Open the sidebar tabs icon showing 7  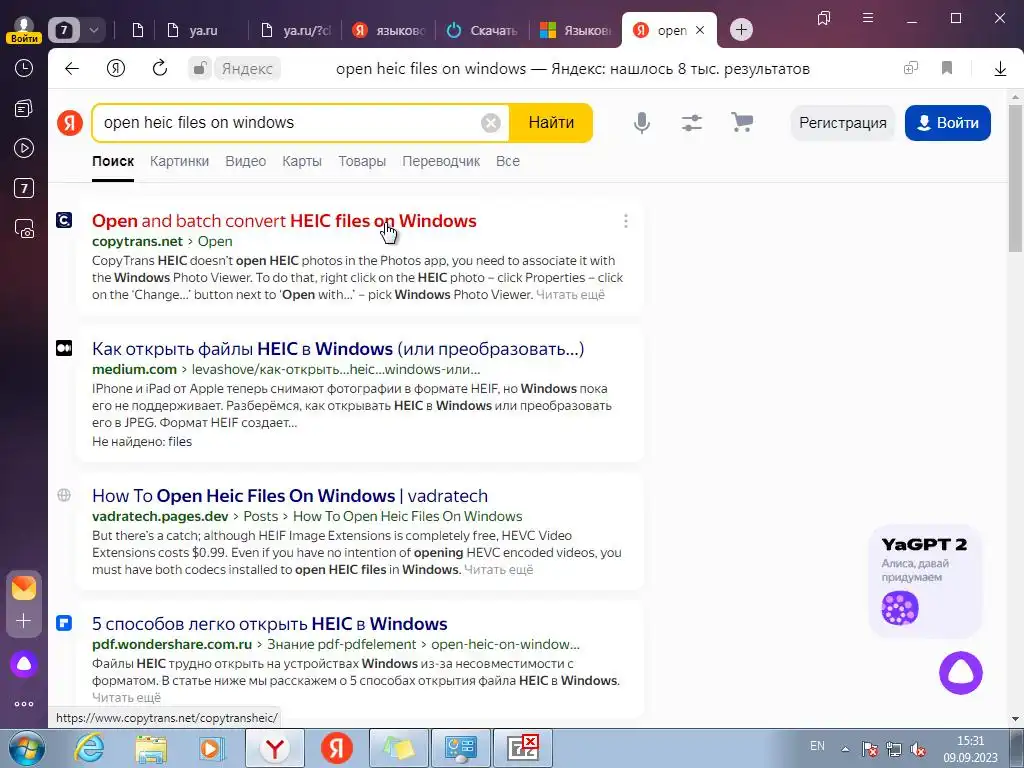24,189
